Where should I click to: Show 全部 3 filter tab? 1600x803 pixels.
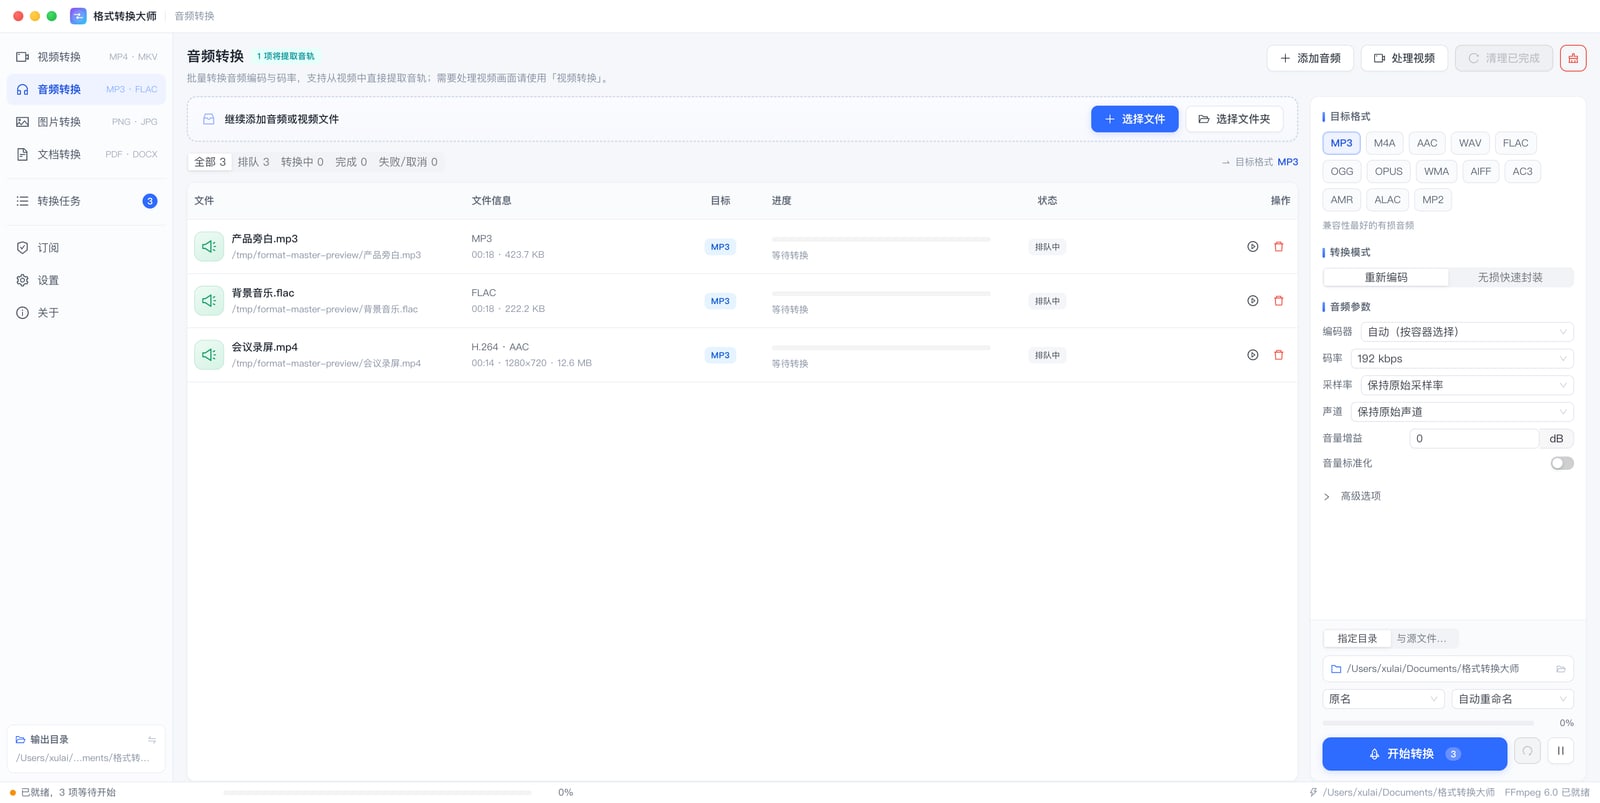point(210,162)
